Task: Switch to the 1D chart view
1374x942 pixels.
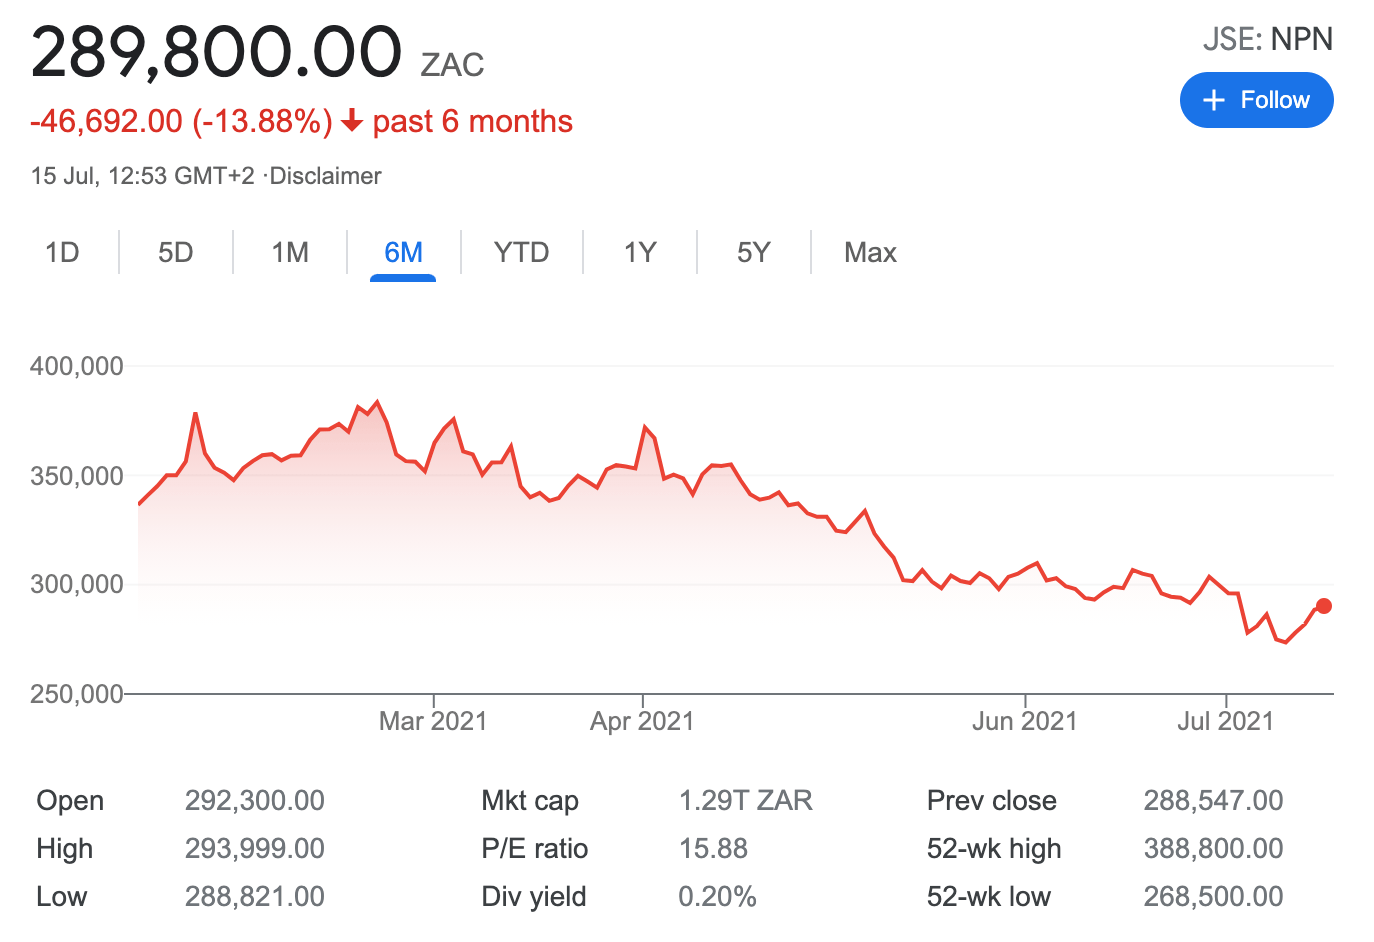Action: (63, 252)
